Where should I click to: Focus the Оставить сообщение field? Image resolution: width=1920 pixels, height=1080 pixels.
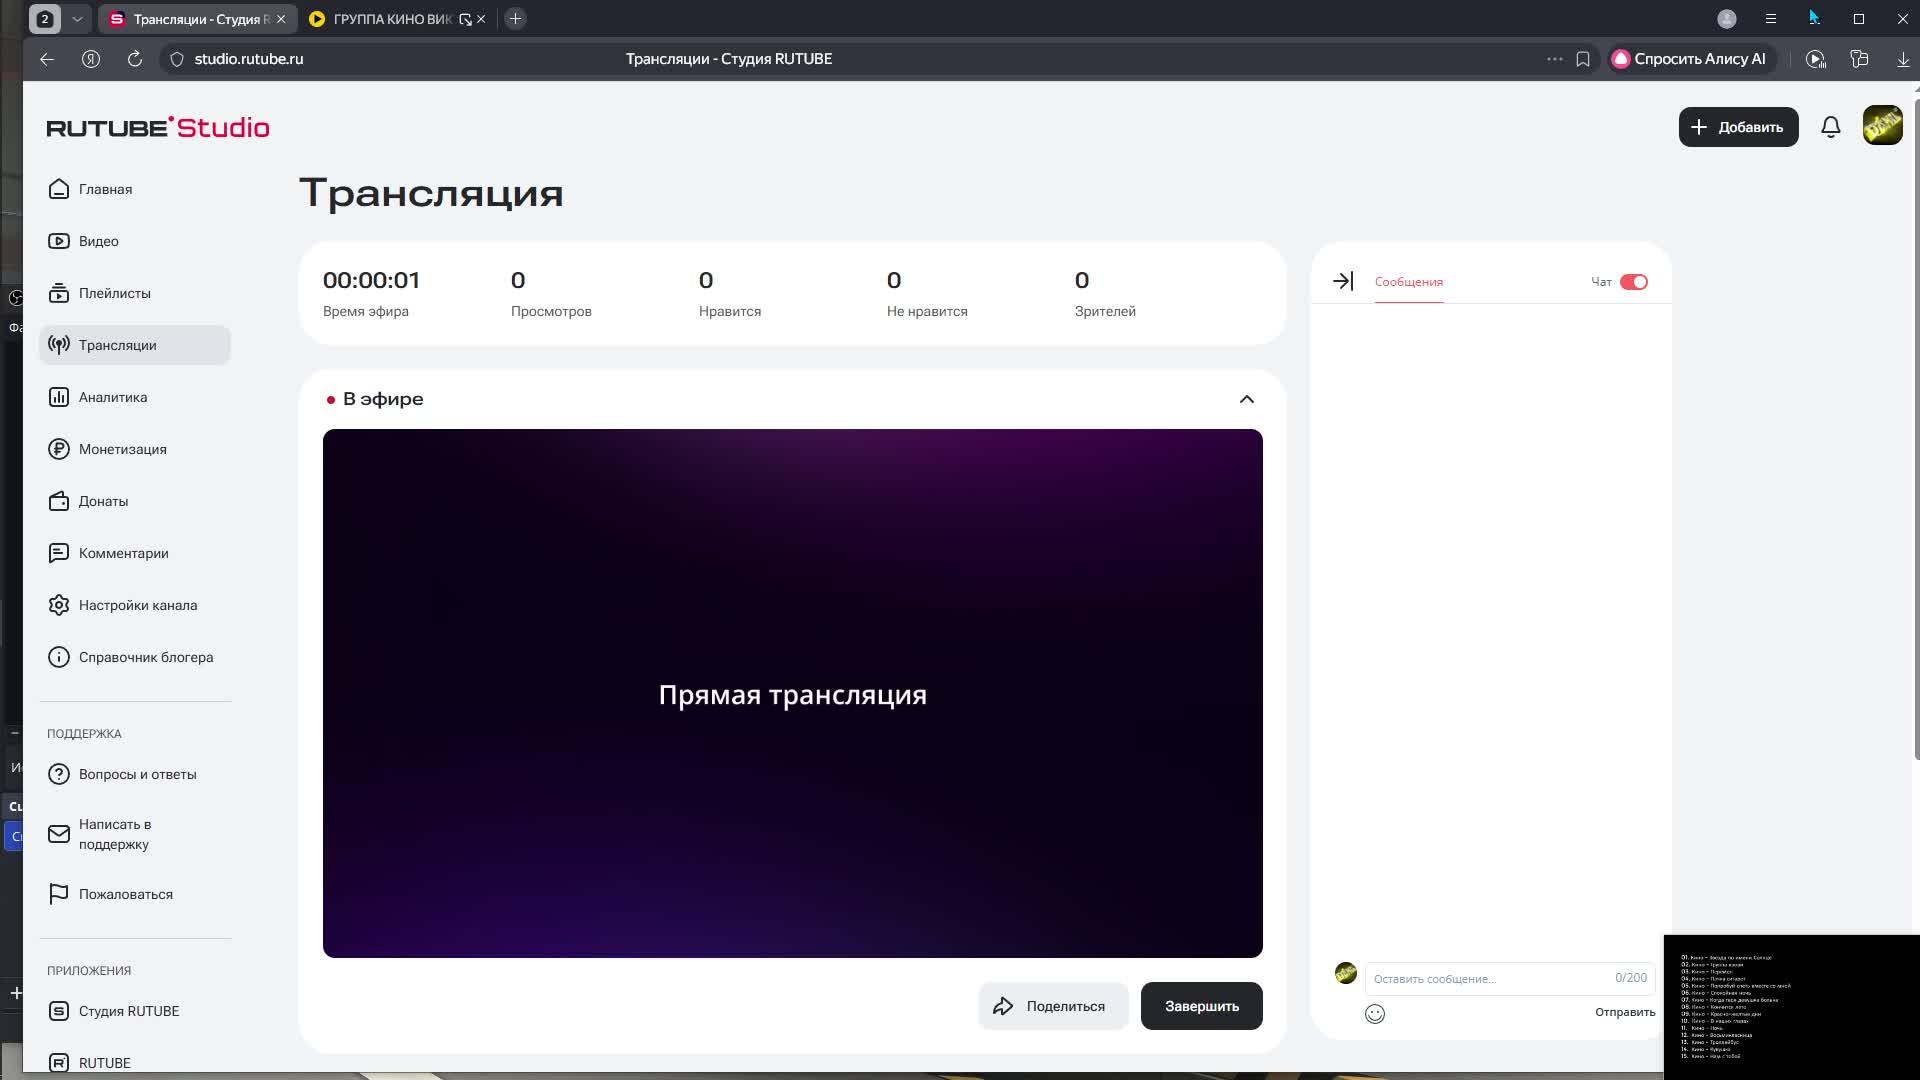[1510, 978]
